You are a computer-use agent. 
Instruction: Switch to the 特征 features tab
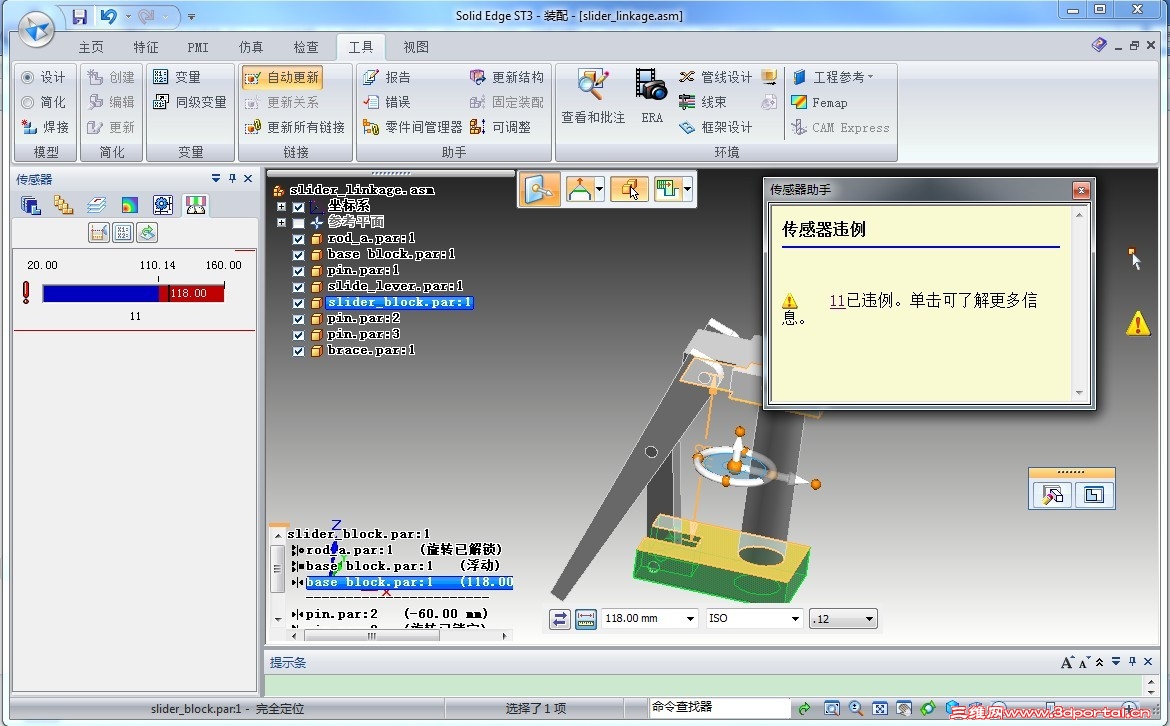[x=146, y=47]
